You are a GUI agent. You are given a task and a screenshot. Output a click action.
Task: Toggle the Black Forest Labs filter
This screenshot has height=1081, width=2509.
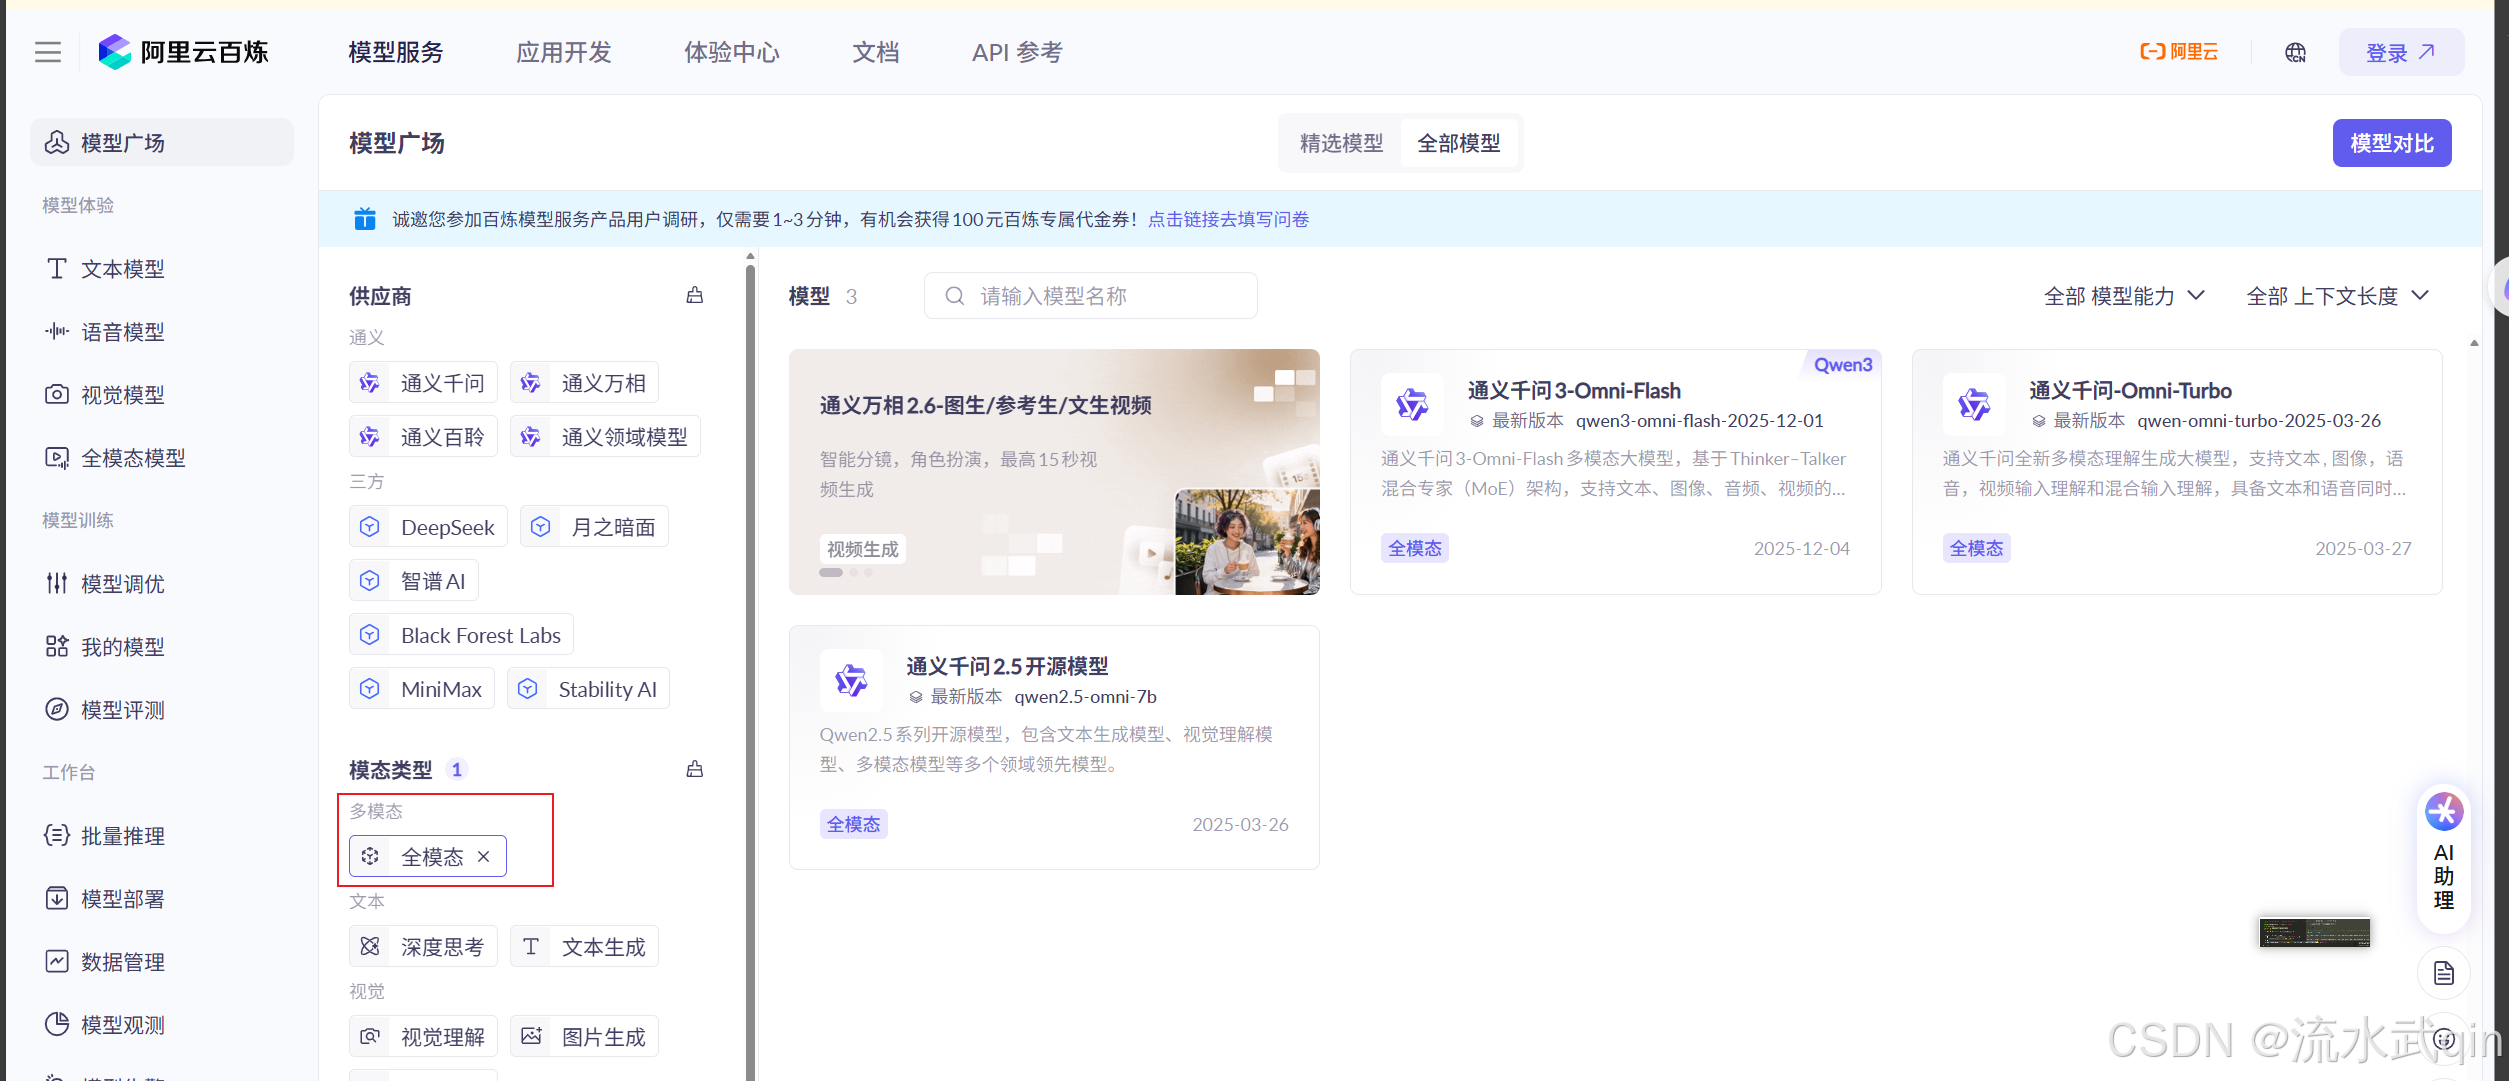click(x=462, y=635)
